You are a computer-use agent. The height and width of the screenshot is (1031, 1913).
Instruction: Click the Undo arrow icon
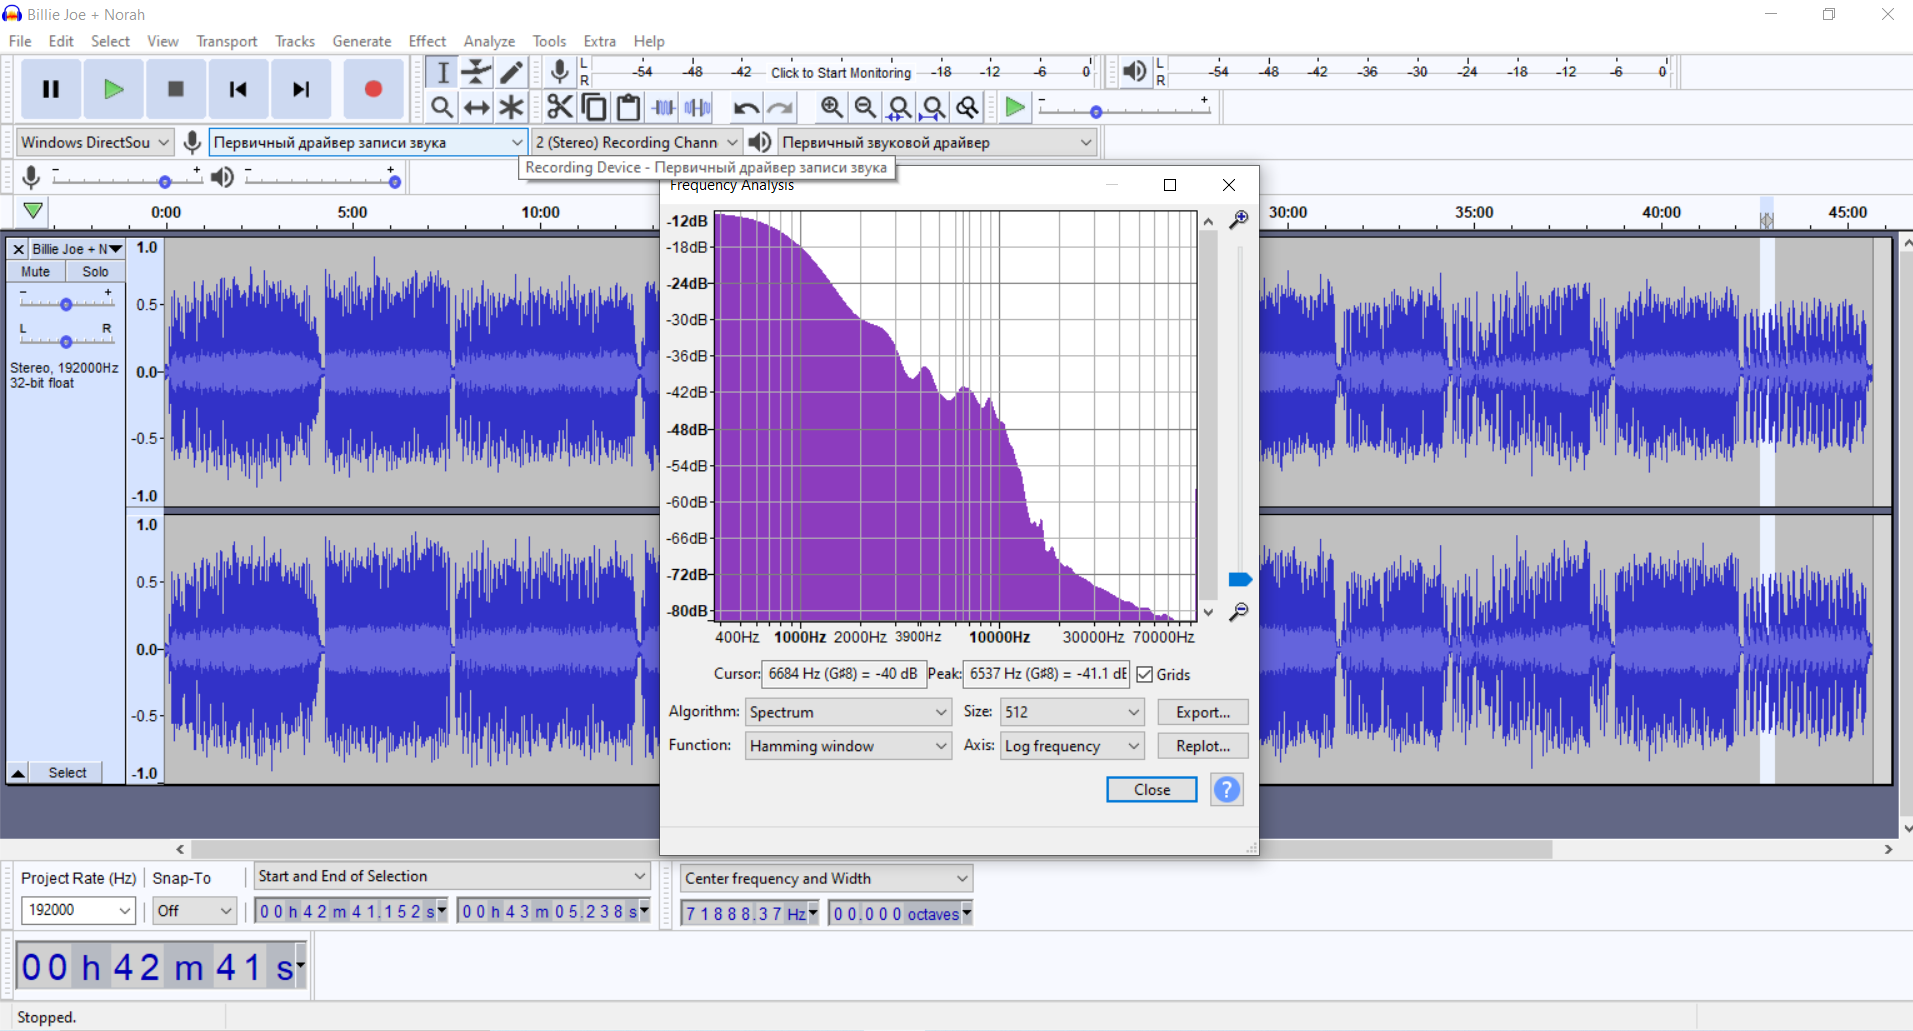746,107
